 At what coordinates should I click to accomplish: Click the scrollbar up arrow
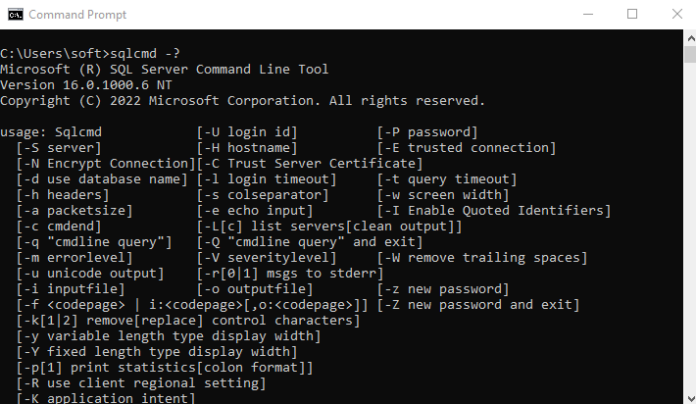click(687, 39)
